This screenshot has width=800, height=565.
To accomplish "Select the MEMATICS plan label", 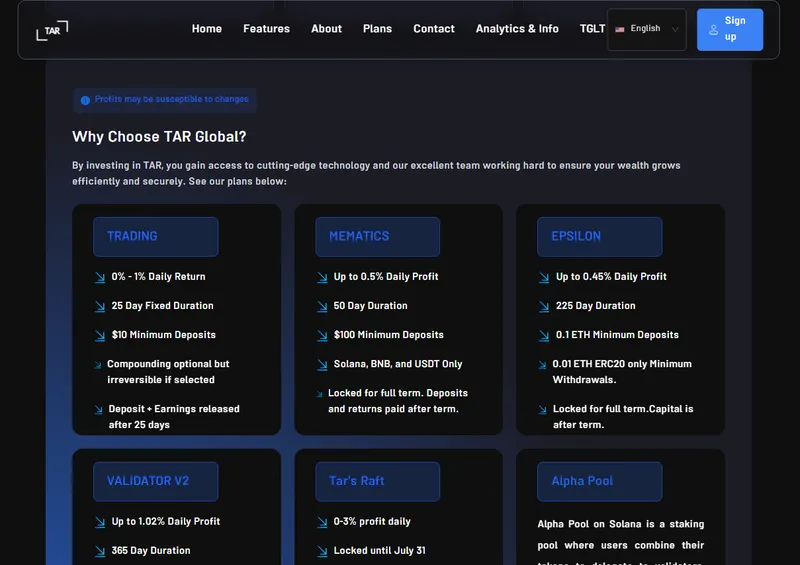I will tap(378, 236).
